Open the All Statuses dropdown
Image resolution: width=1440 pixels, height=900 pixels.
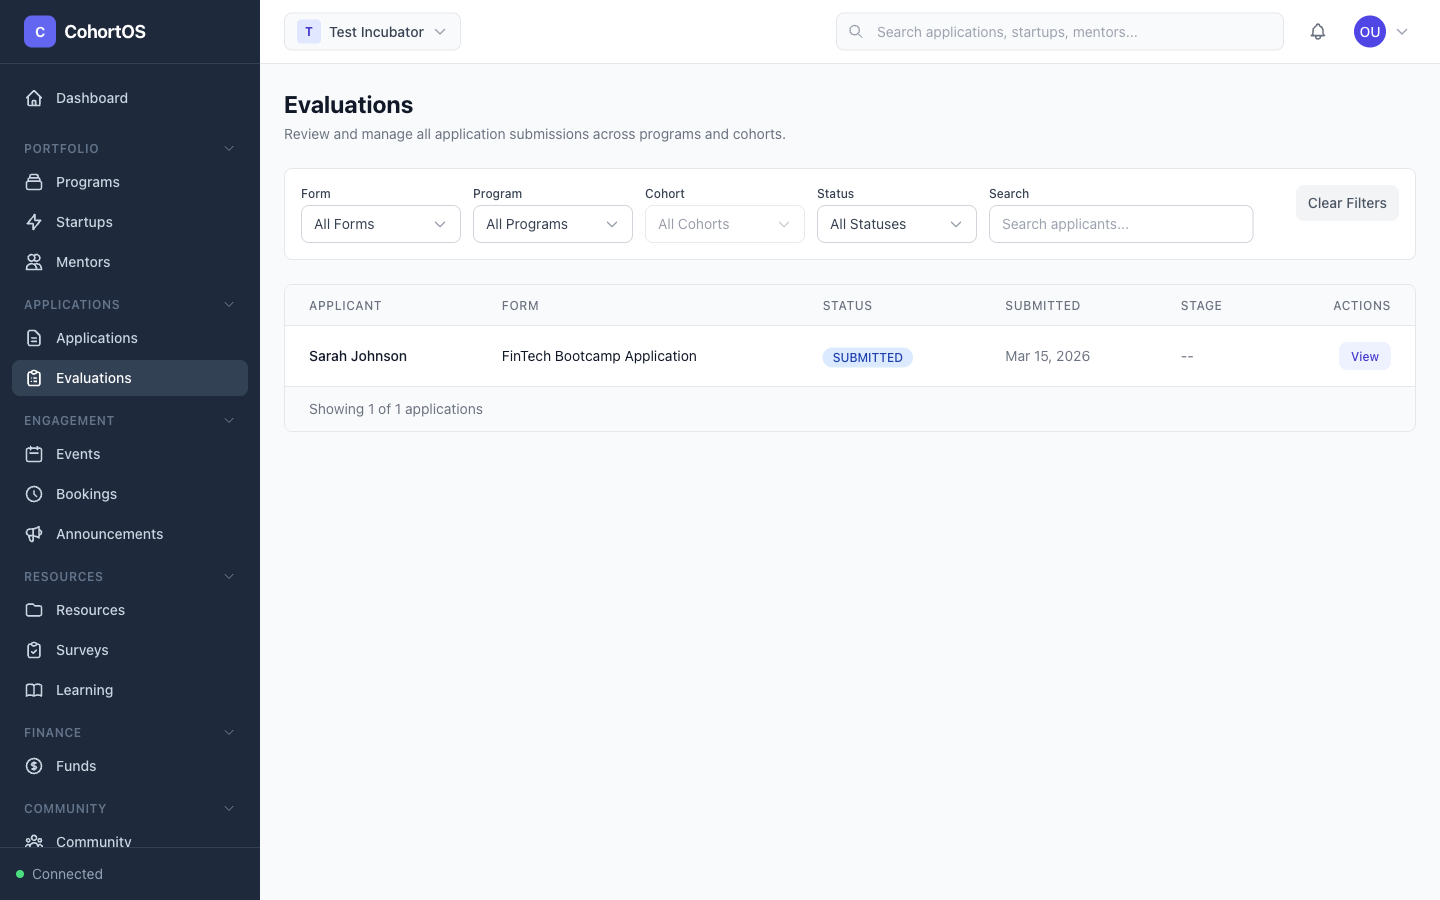[x=896, y=224]
